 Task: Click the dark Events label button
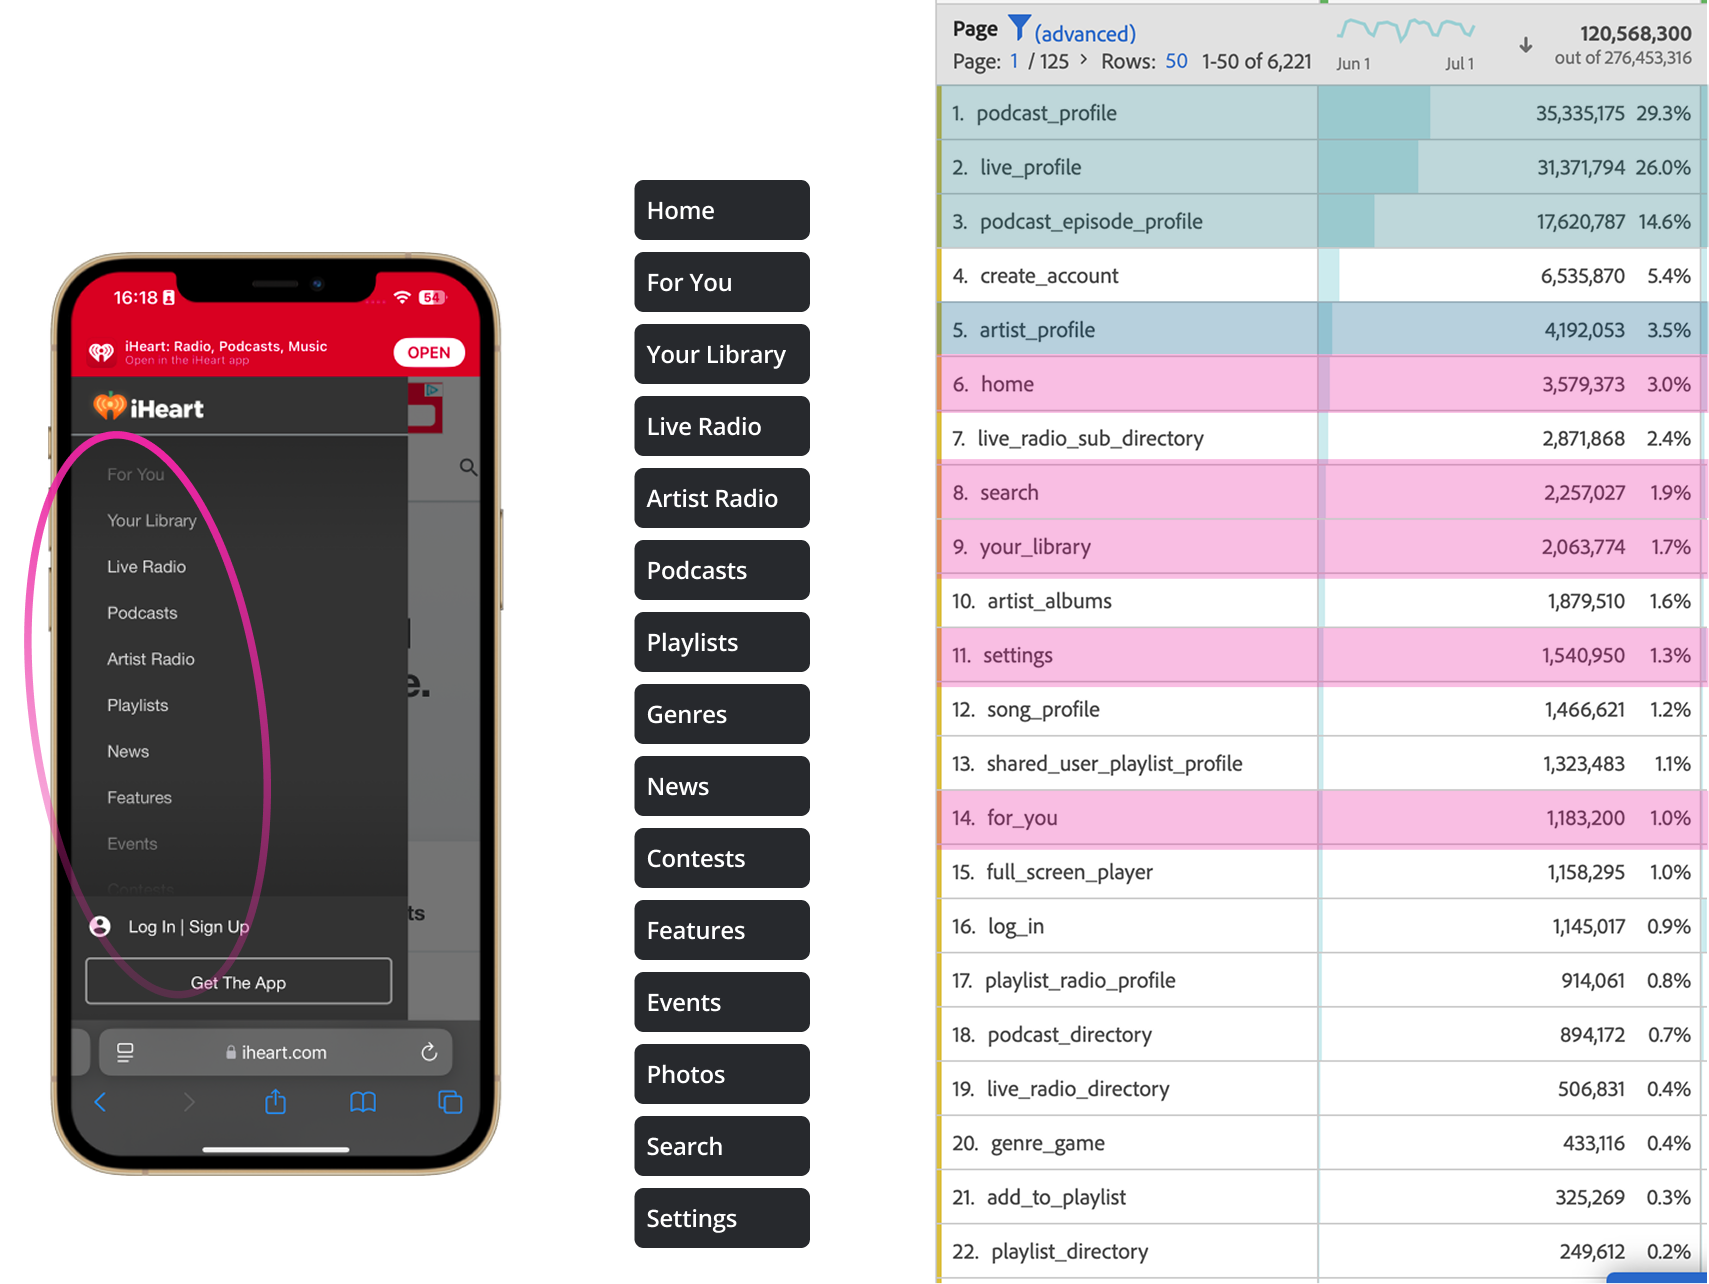pyautogui.click(x=722, y=1002)
